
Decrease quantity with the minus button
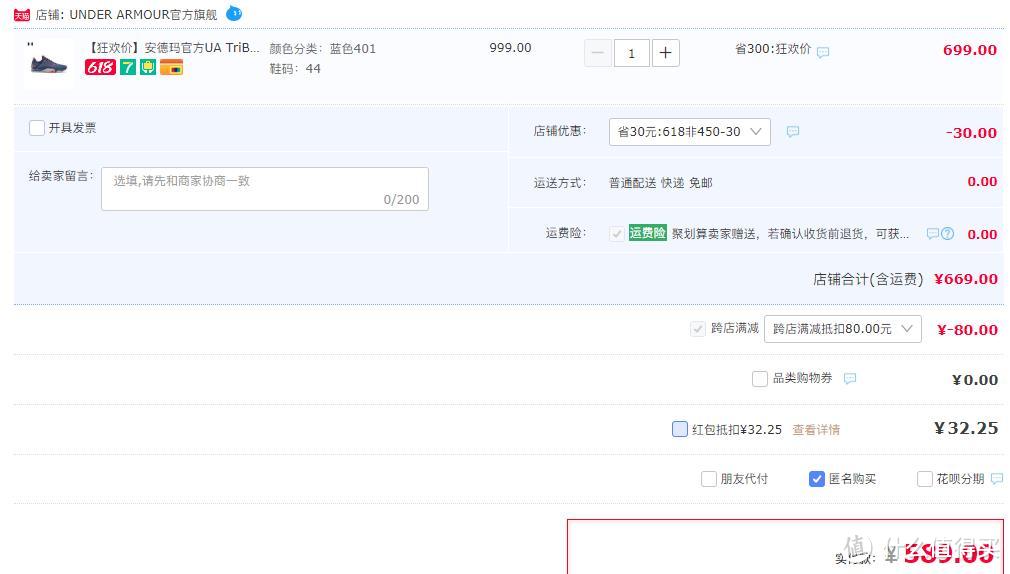tap(598, 53)
